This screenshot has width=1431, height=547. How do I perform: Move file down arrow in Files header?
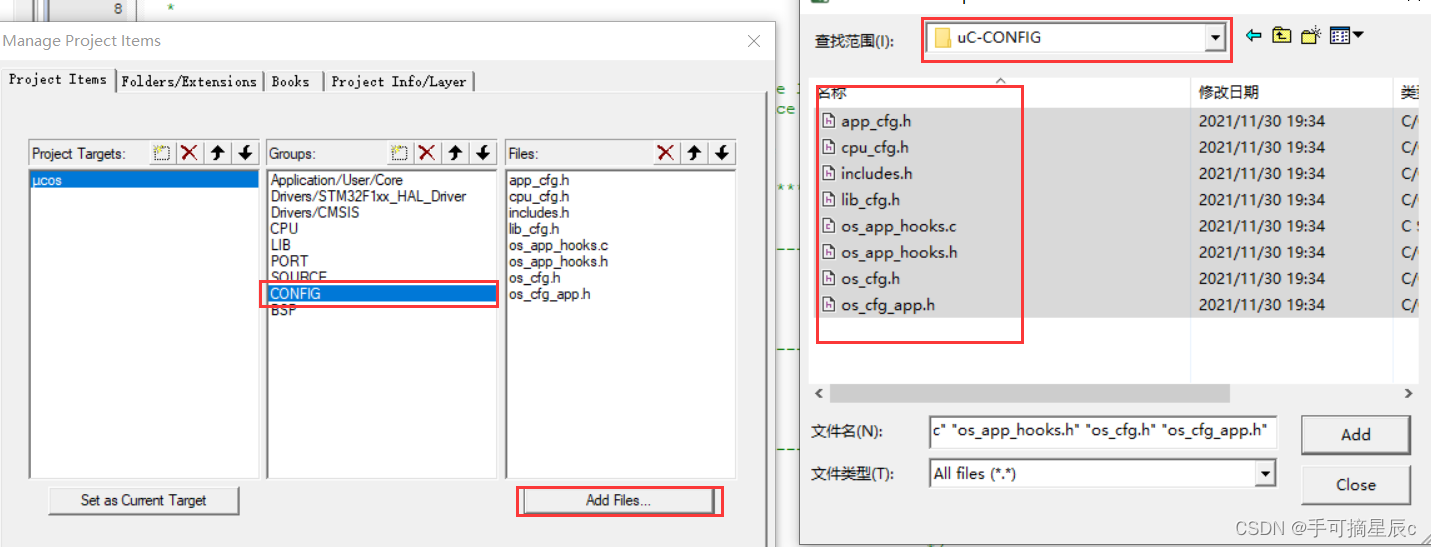pyautogui.click(x=721, y=153)
